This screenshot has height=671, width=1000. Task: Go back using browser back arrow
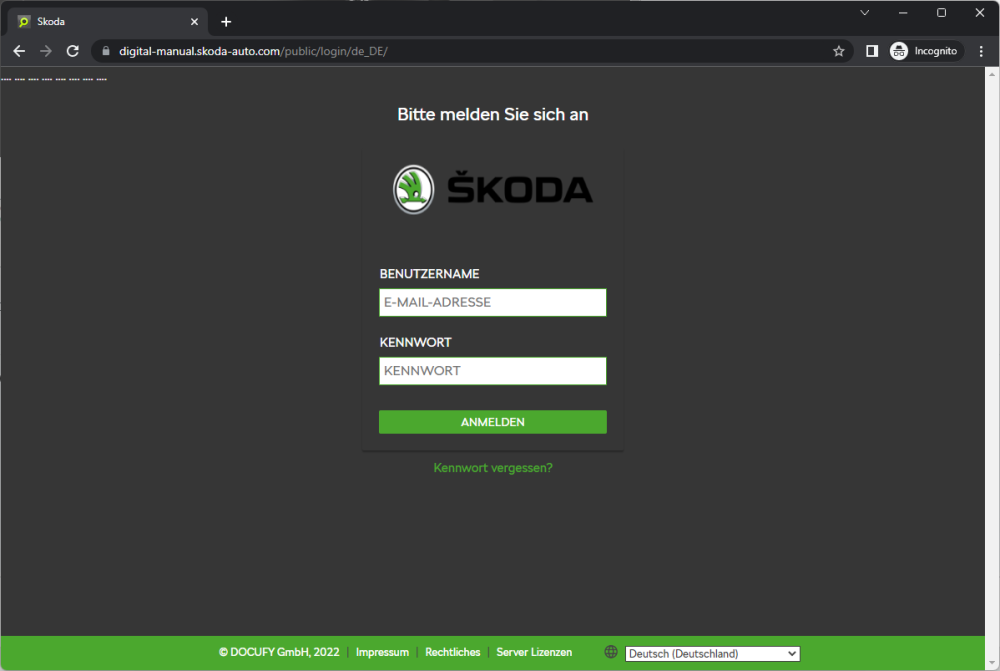19,51
